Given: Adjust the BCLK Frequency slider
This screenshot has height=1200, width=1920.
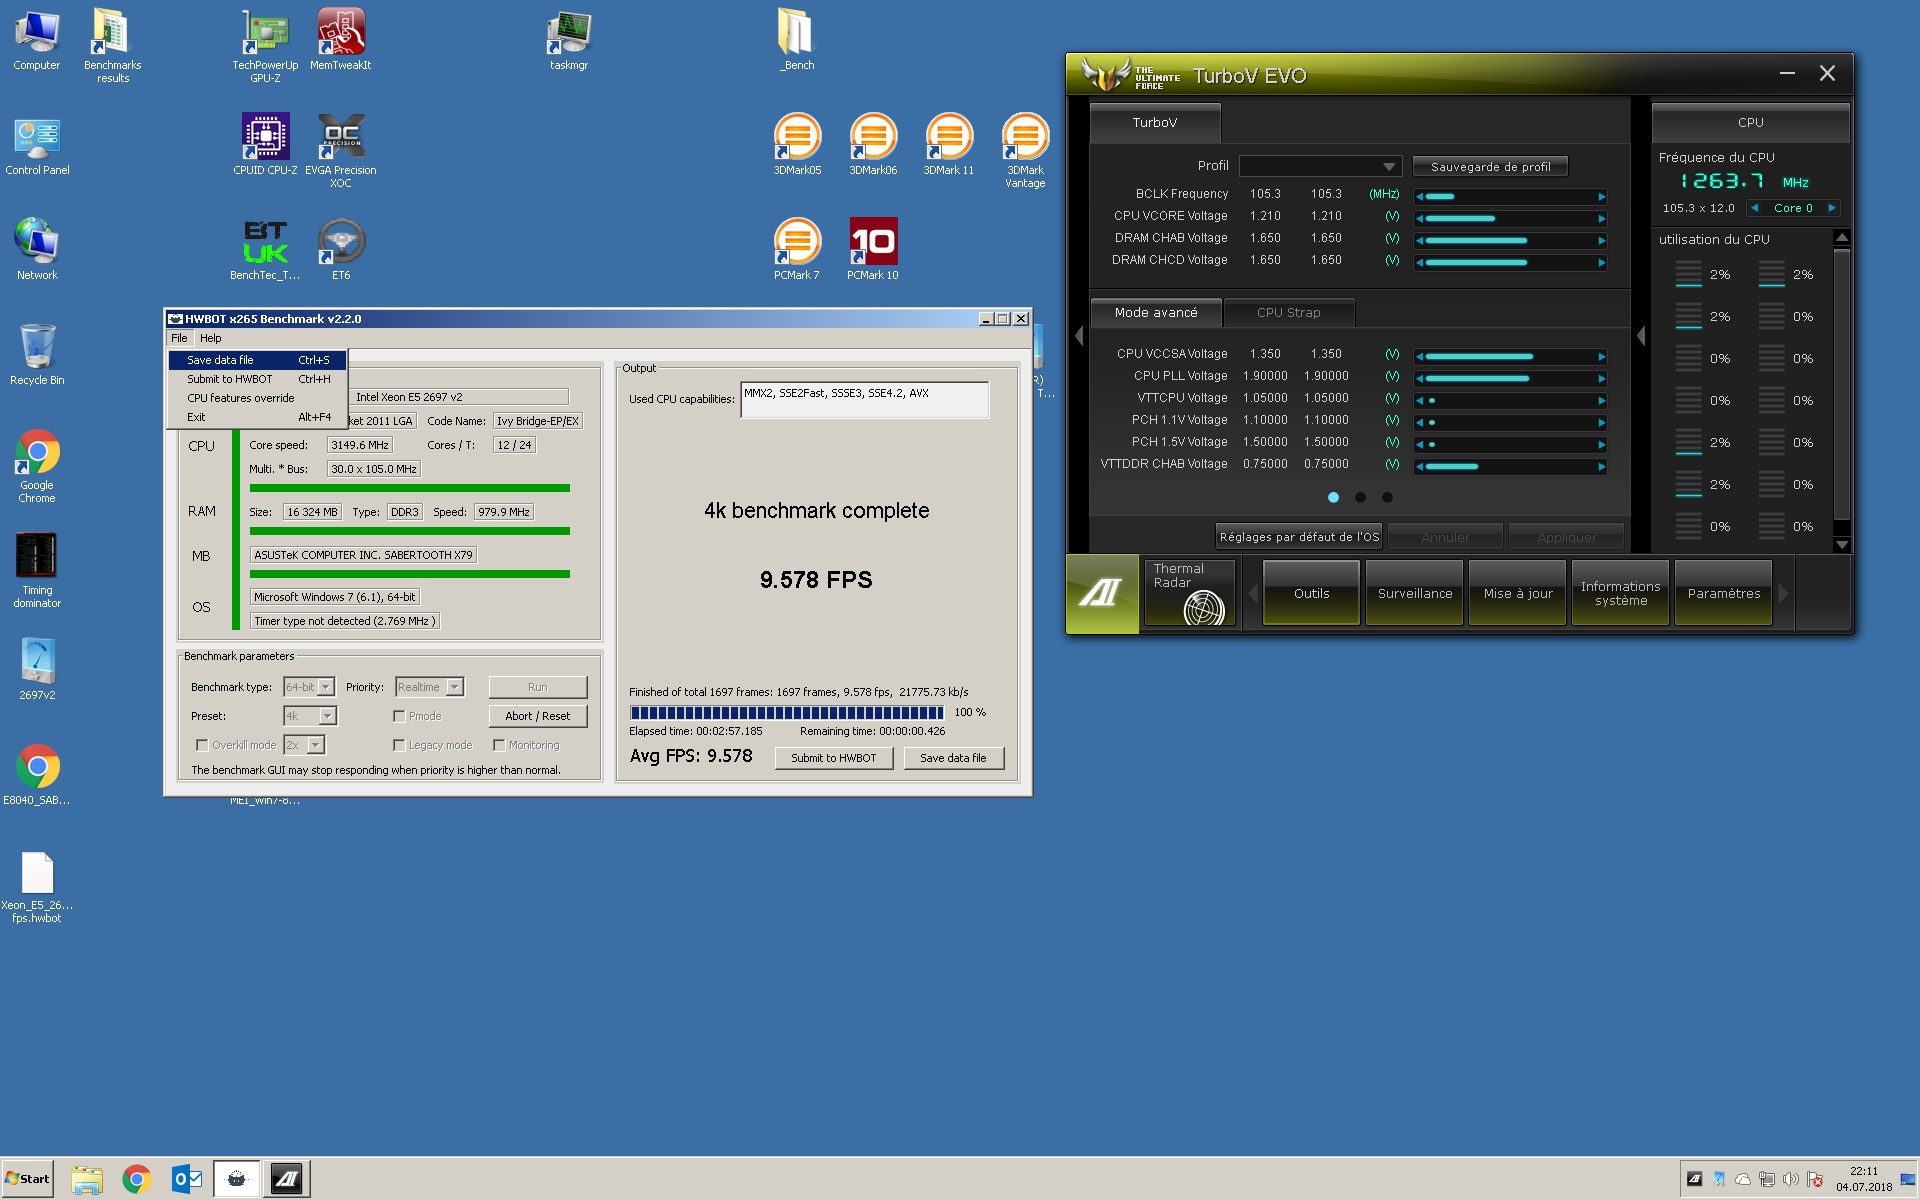Looking at the screenshot, I should click(x=1510, y=196).
